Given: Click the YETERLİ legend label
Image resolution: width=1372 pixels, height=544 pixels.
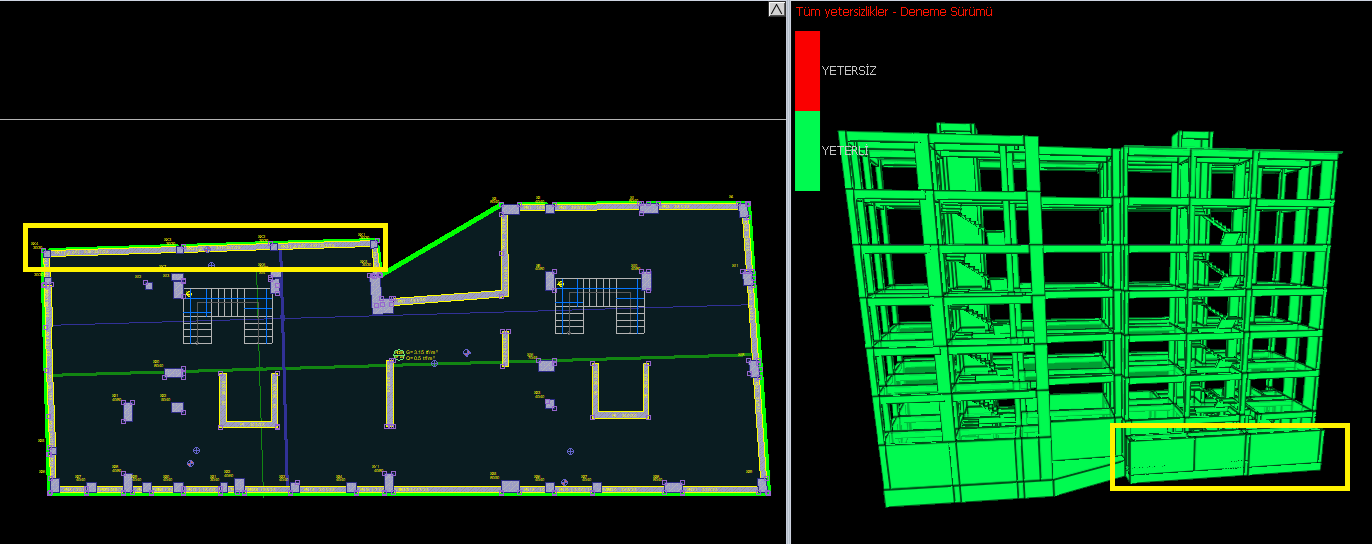Looking at the screenshot, I should (x=845, y=150).
